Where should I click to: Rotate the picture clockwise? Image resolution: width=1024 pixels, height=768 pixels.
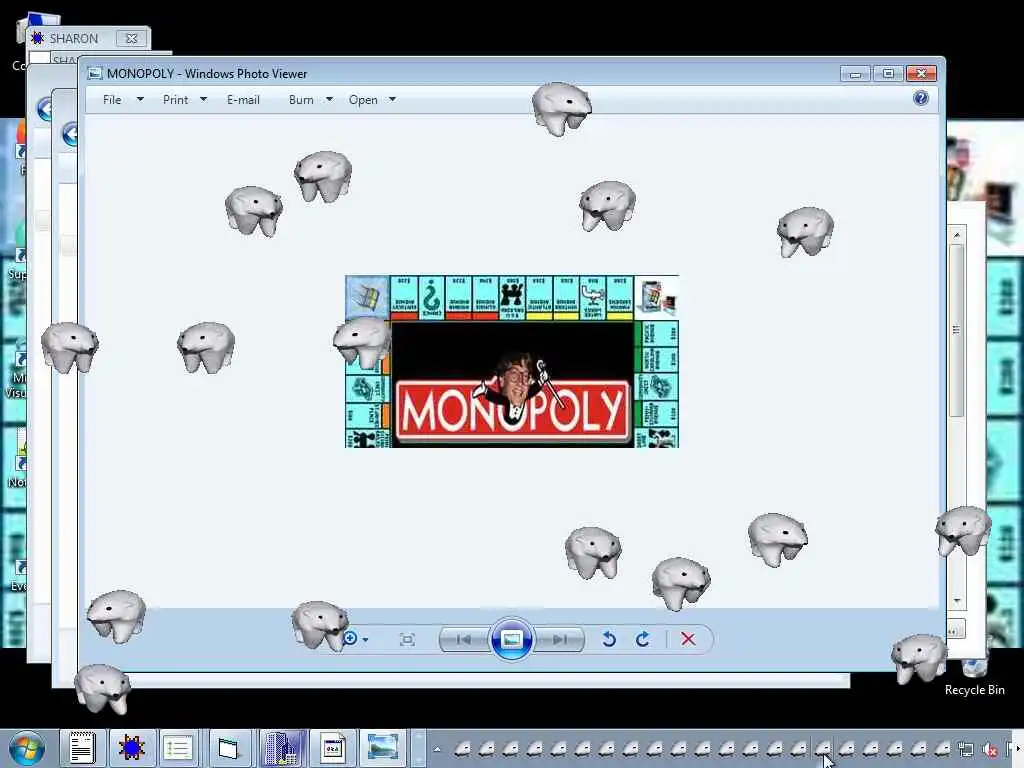pyautogui.click(x=643, y=639)
